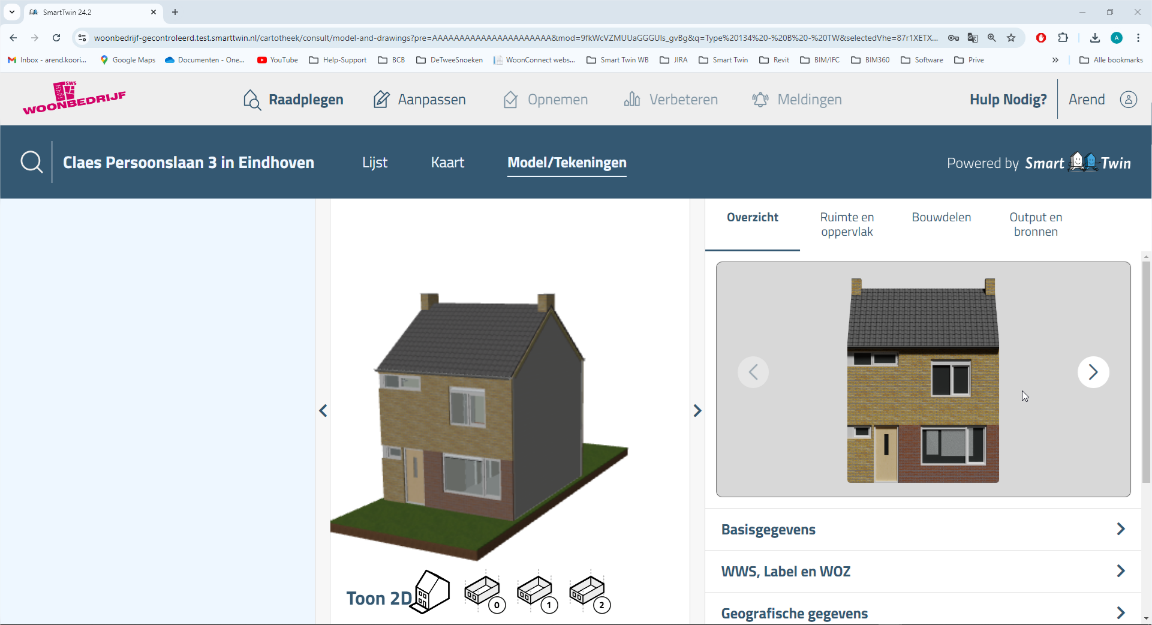Go to next image in carousel
Viewport: 1152px width, 625px height.
pyautogui.click(x=1093, y=372)
